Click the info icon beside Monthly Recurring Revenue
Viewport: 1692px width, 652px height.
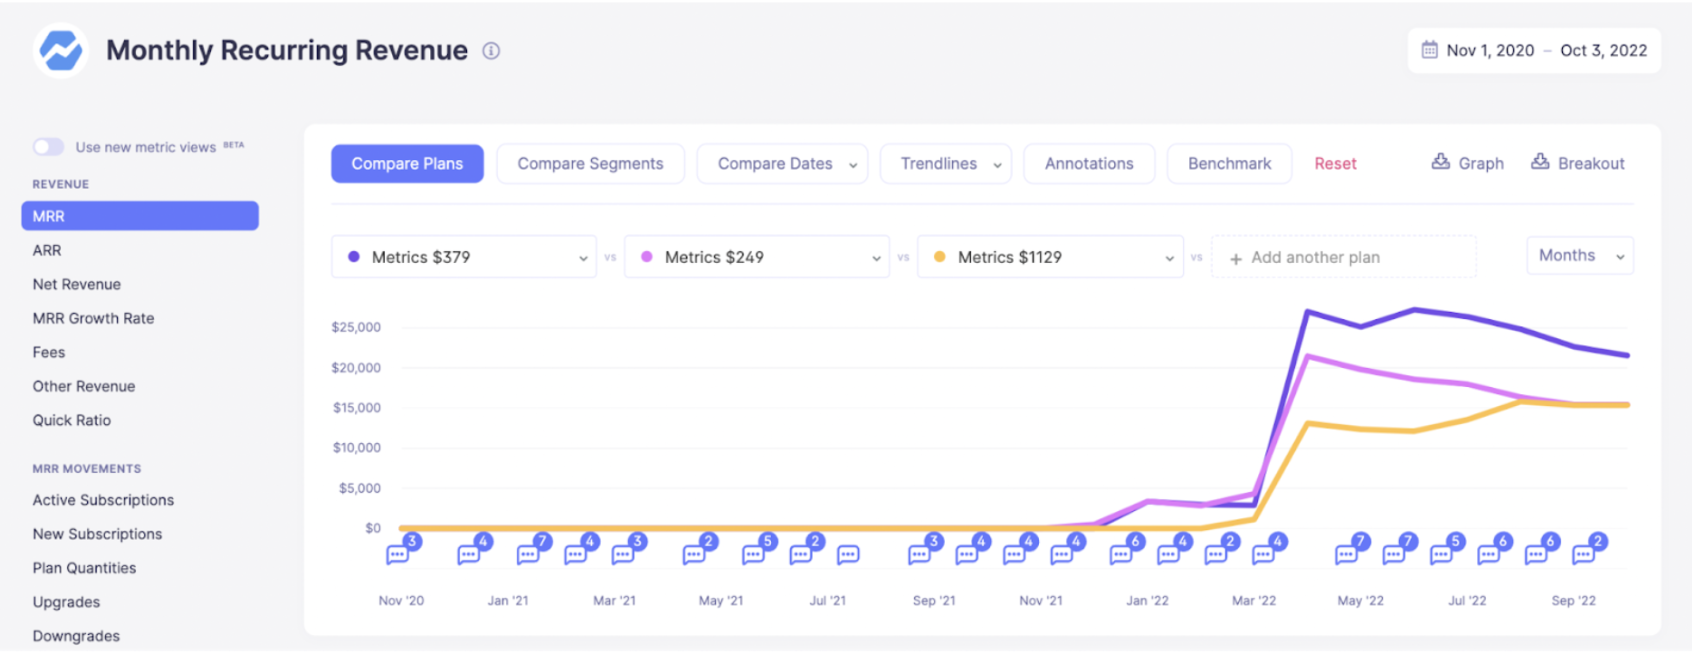[x=491, y=51]
